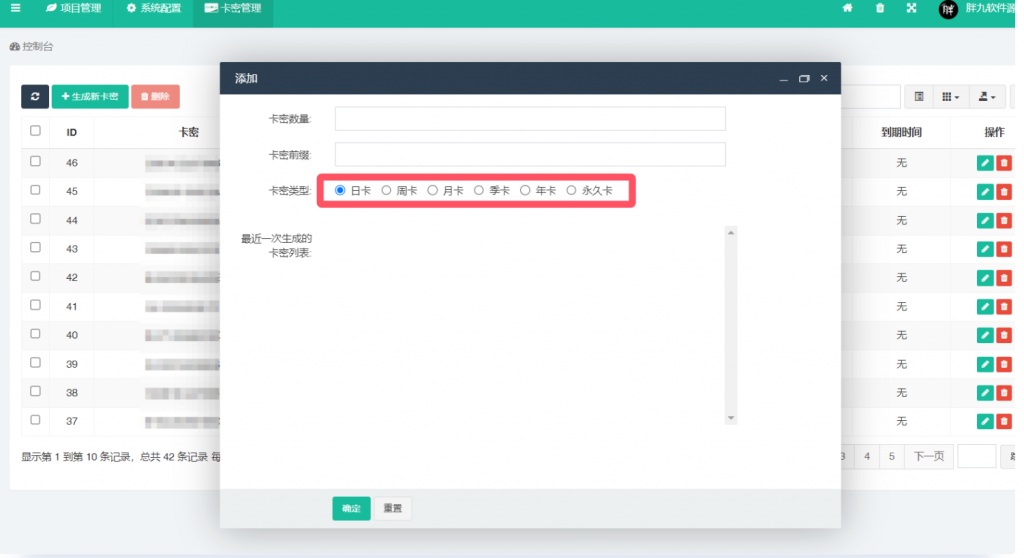This screenshot has width=1024, height=558.
Task: Select the 季卡 radio option
Action: point(479,190)
